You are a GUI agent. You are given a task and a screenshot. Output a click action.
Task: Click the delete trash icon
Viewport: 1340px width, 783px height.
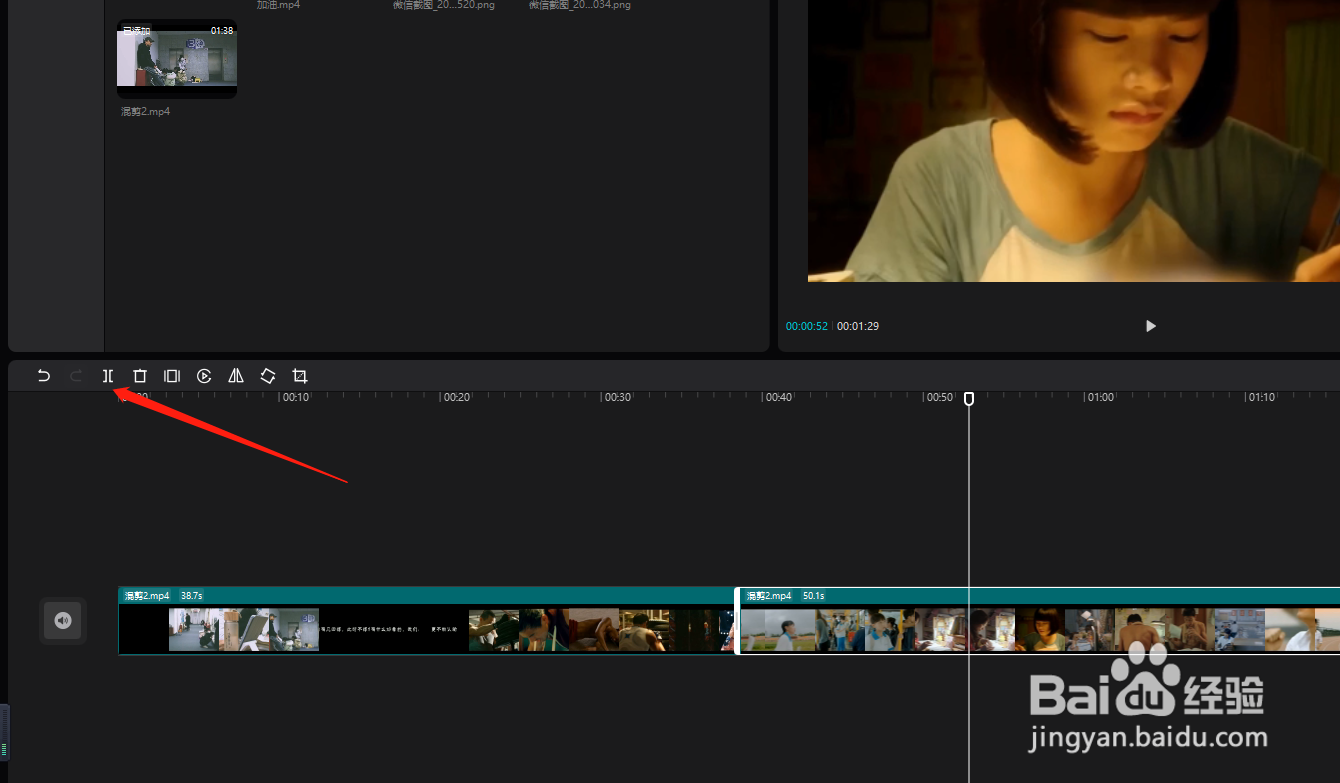140,376
